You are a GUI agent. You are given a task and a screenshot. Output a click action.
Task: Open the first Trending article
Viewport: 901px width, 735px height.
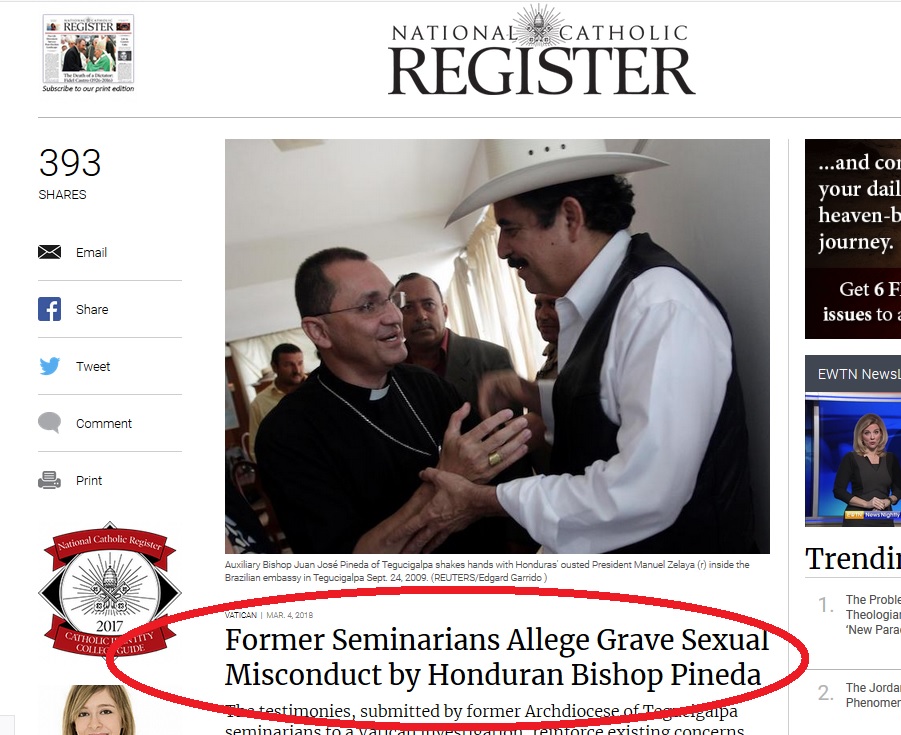873,614
